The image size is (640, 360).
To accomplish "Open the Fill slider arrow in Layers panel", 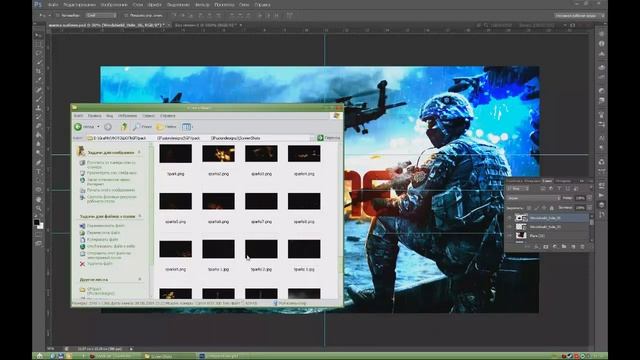I will 589,208.
